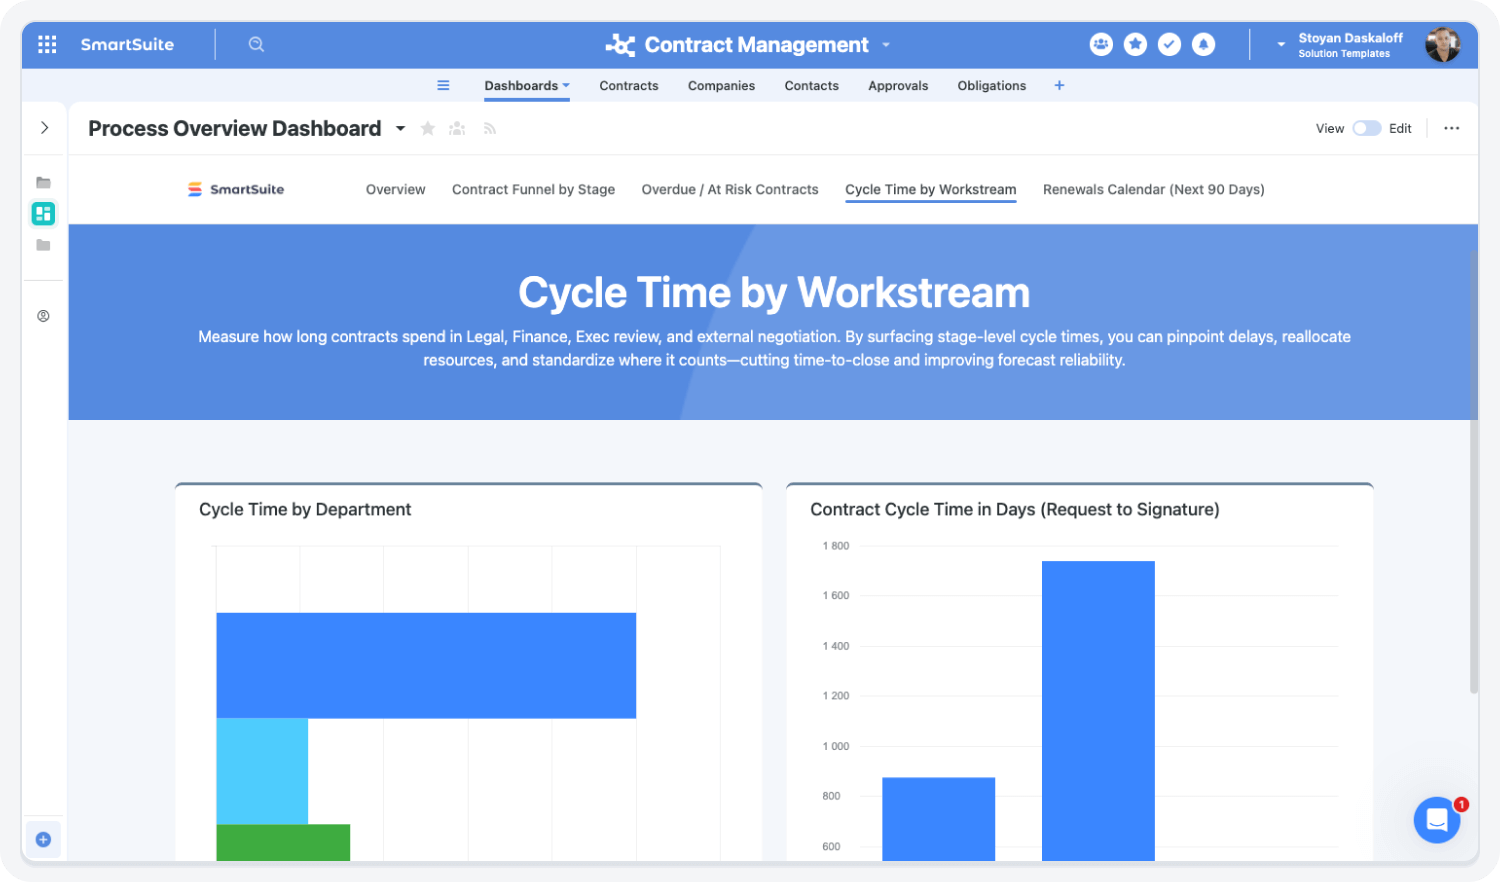Open Overdue / At Risk Contracts section

tap(730, 189)
